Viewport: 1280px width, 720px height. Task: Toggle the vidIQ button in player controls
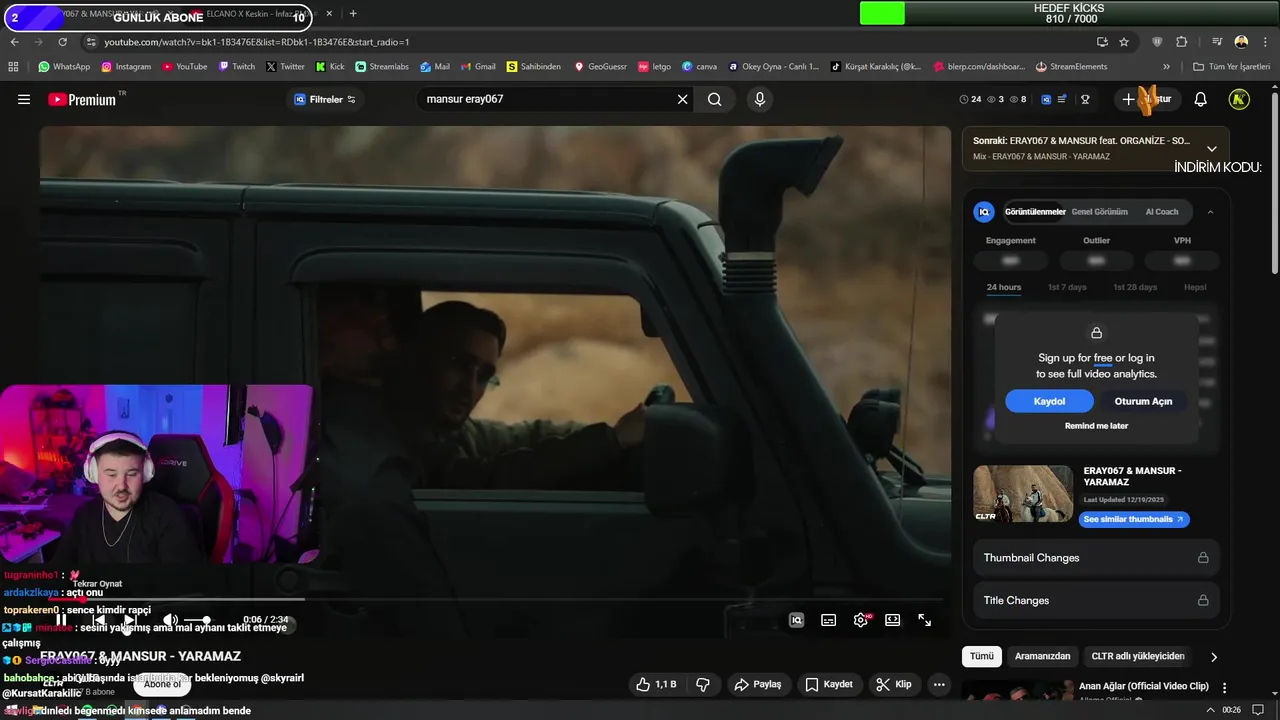click(x=797, y=620)
